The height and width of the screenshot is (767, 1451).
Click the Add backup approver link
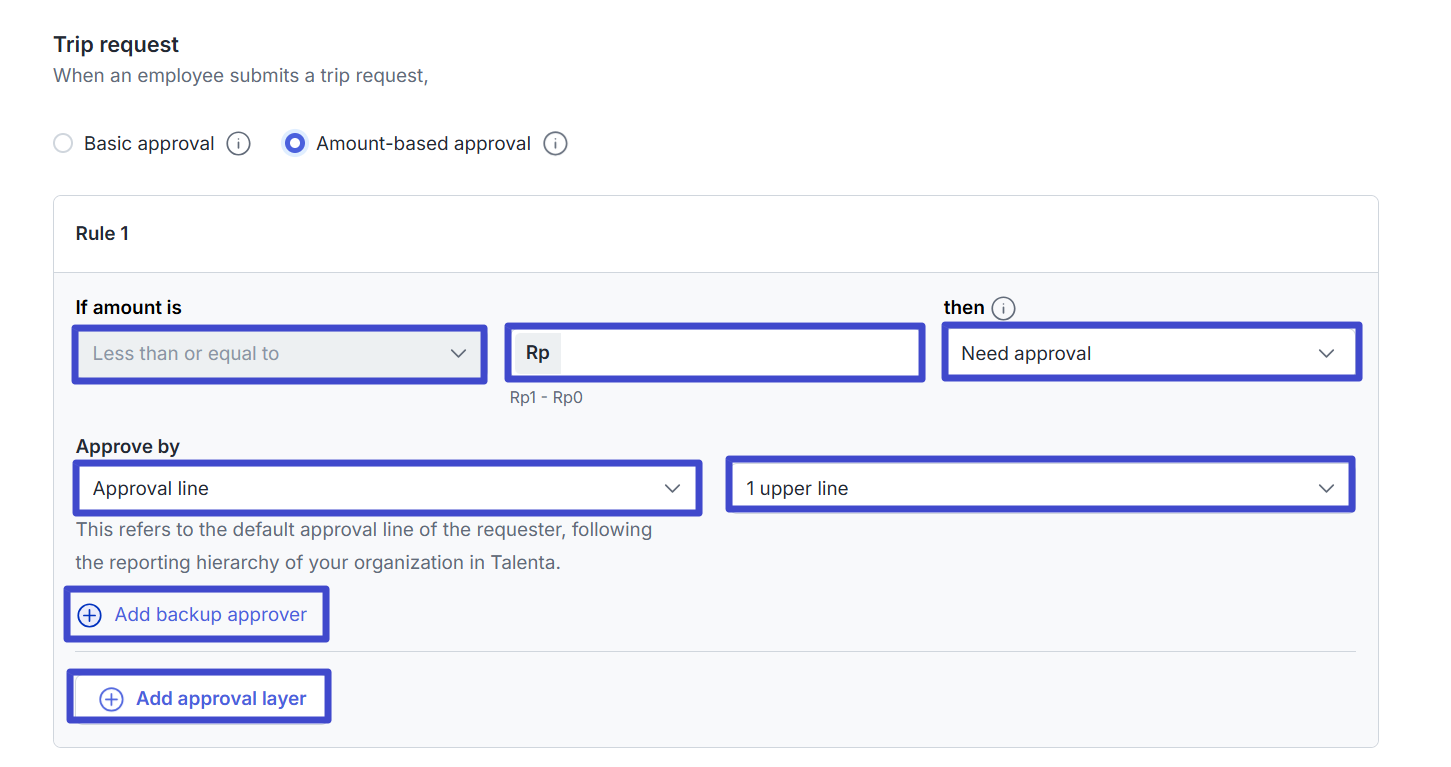point(210,615)
